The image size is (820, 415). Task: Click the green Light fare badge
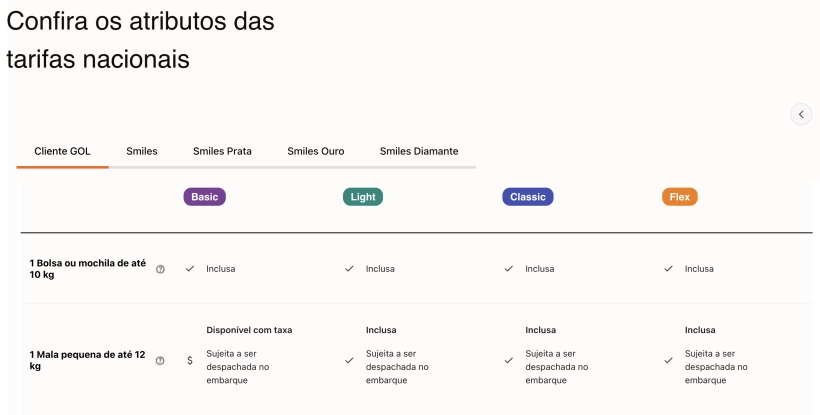click(363, 197)
